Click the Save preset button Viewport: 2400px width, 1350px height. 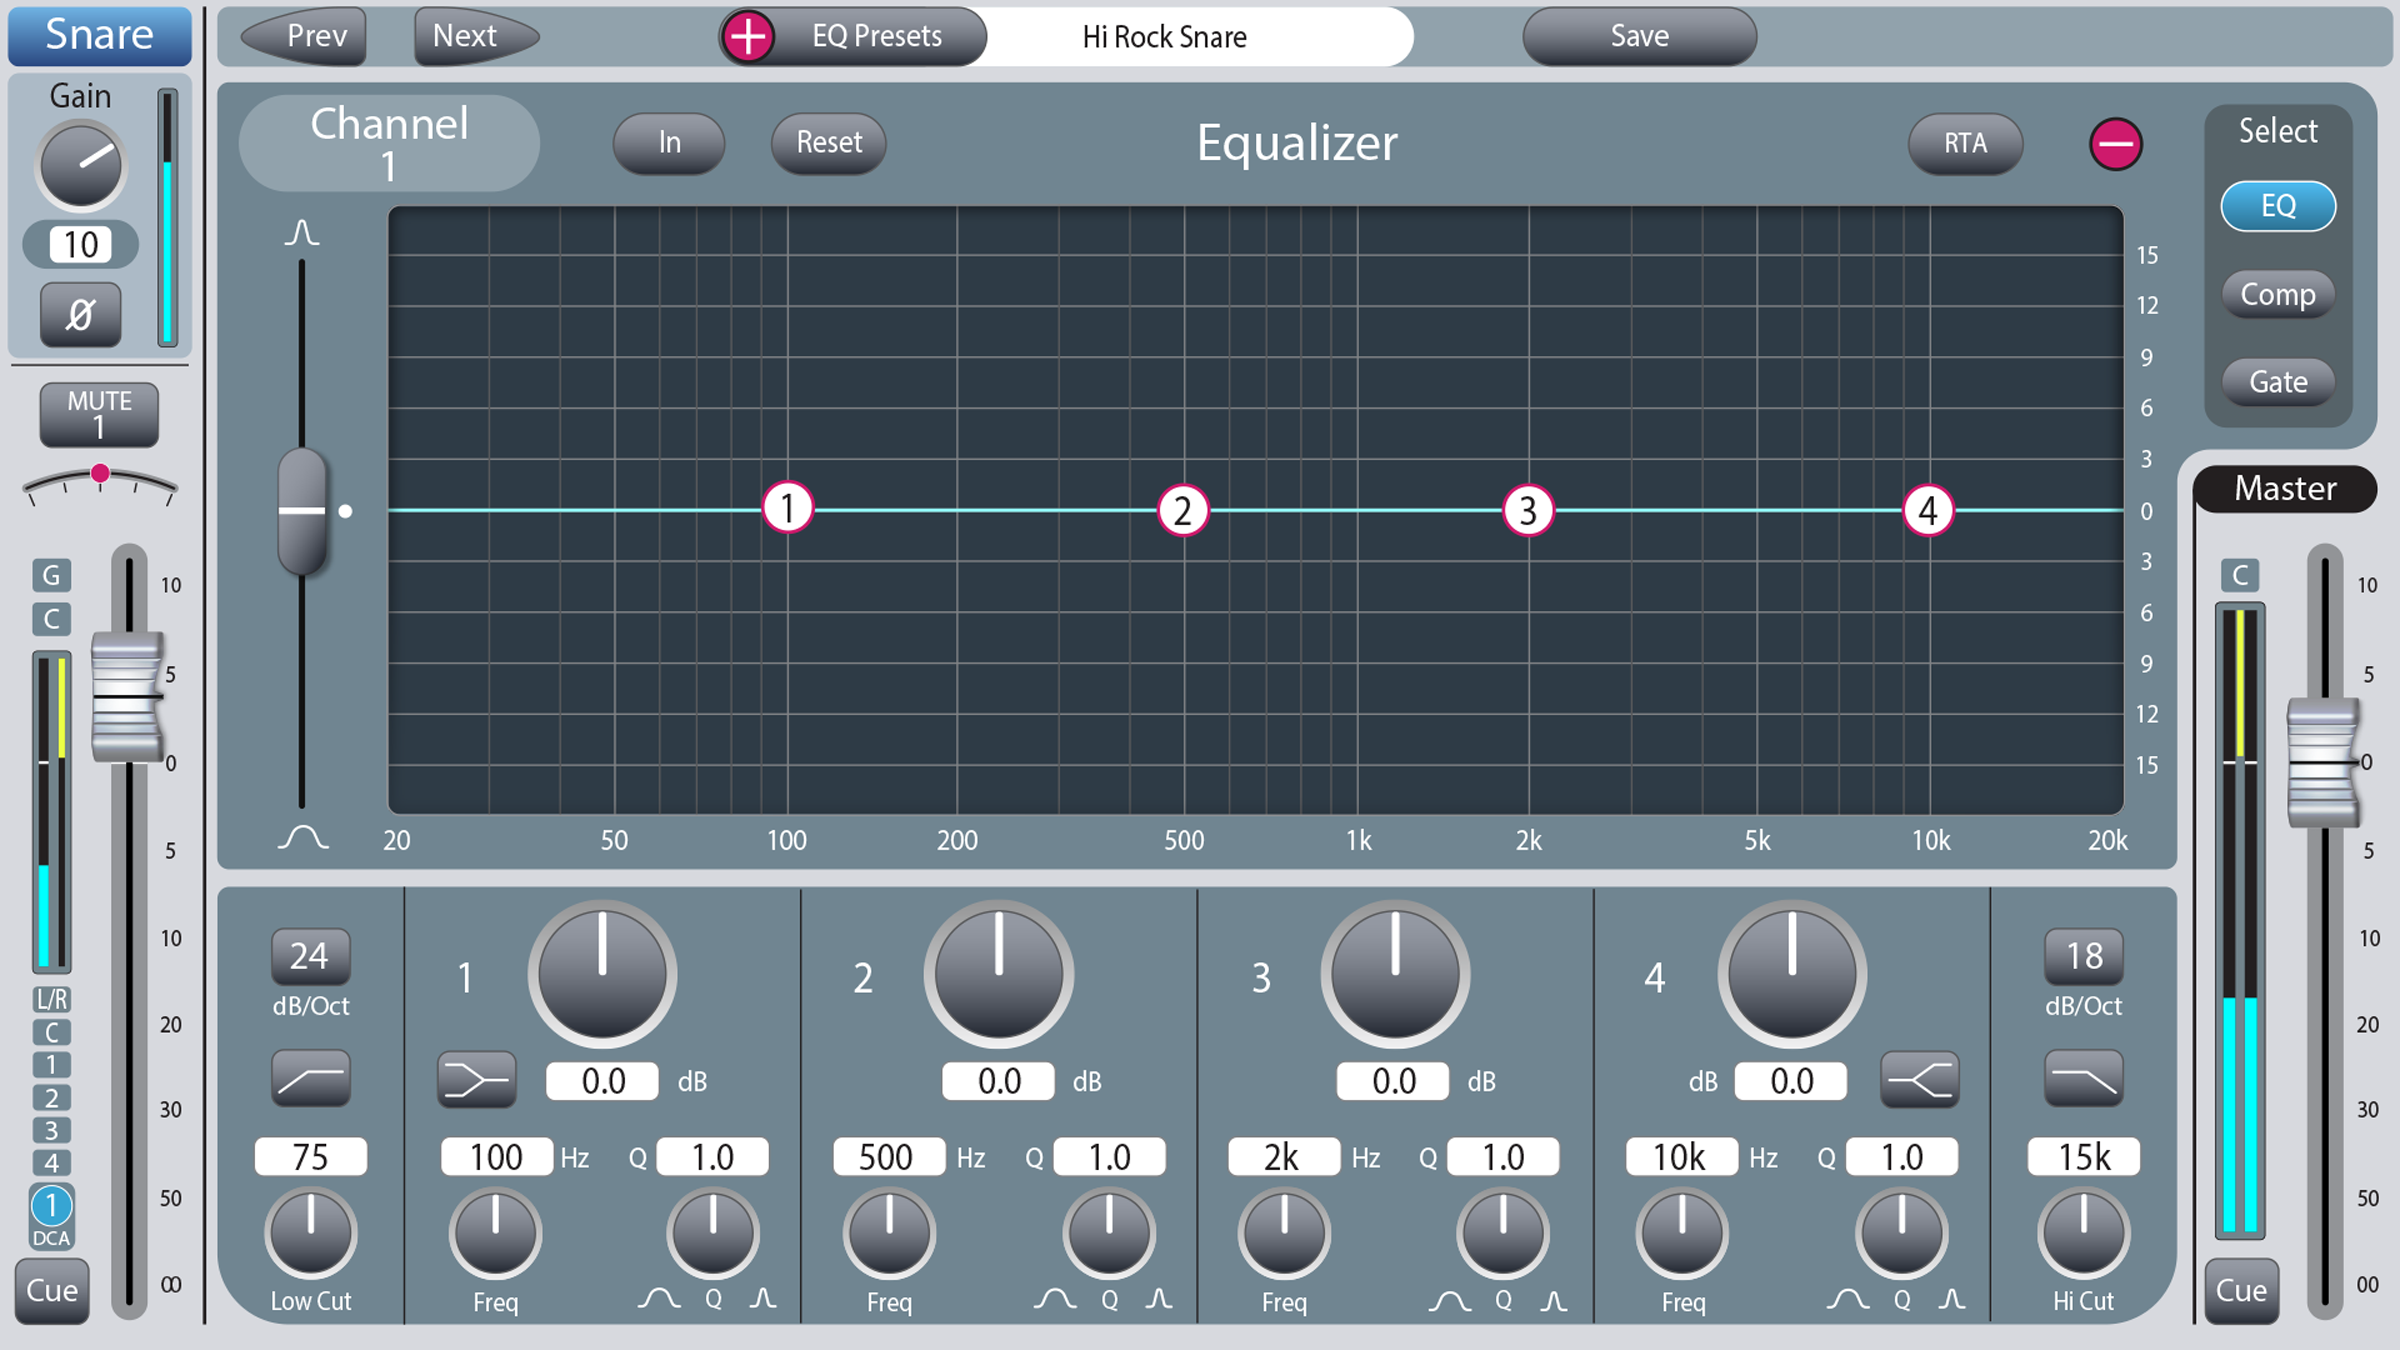[1639, 37]
